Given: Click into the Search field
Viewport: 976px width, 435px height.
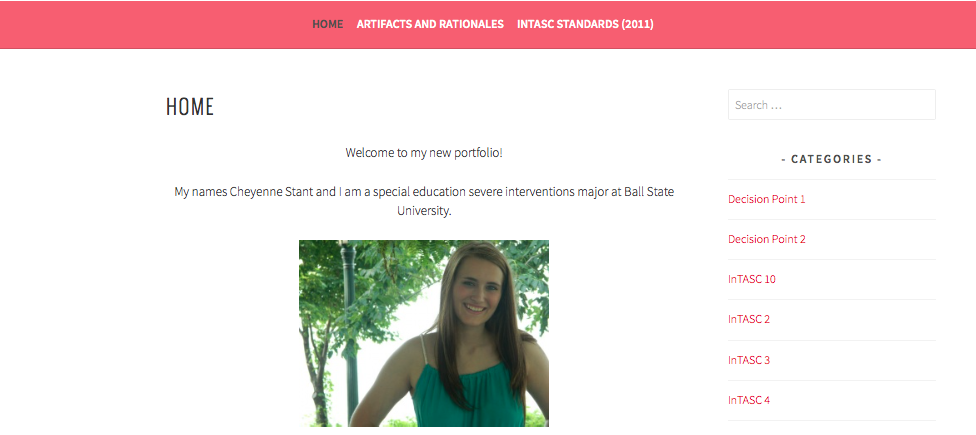Looking at the screenshot, I should click(832, 105).
